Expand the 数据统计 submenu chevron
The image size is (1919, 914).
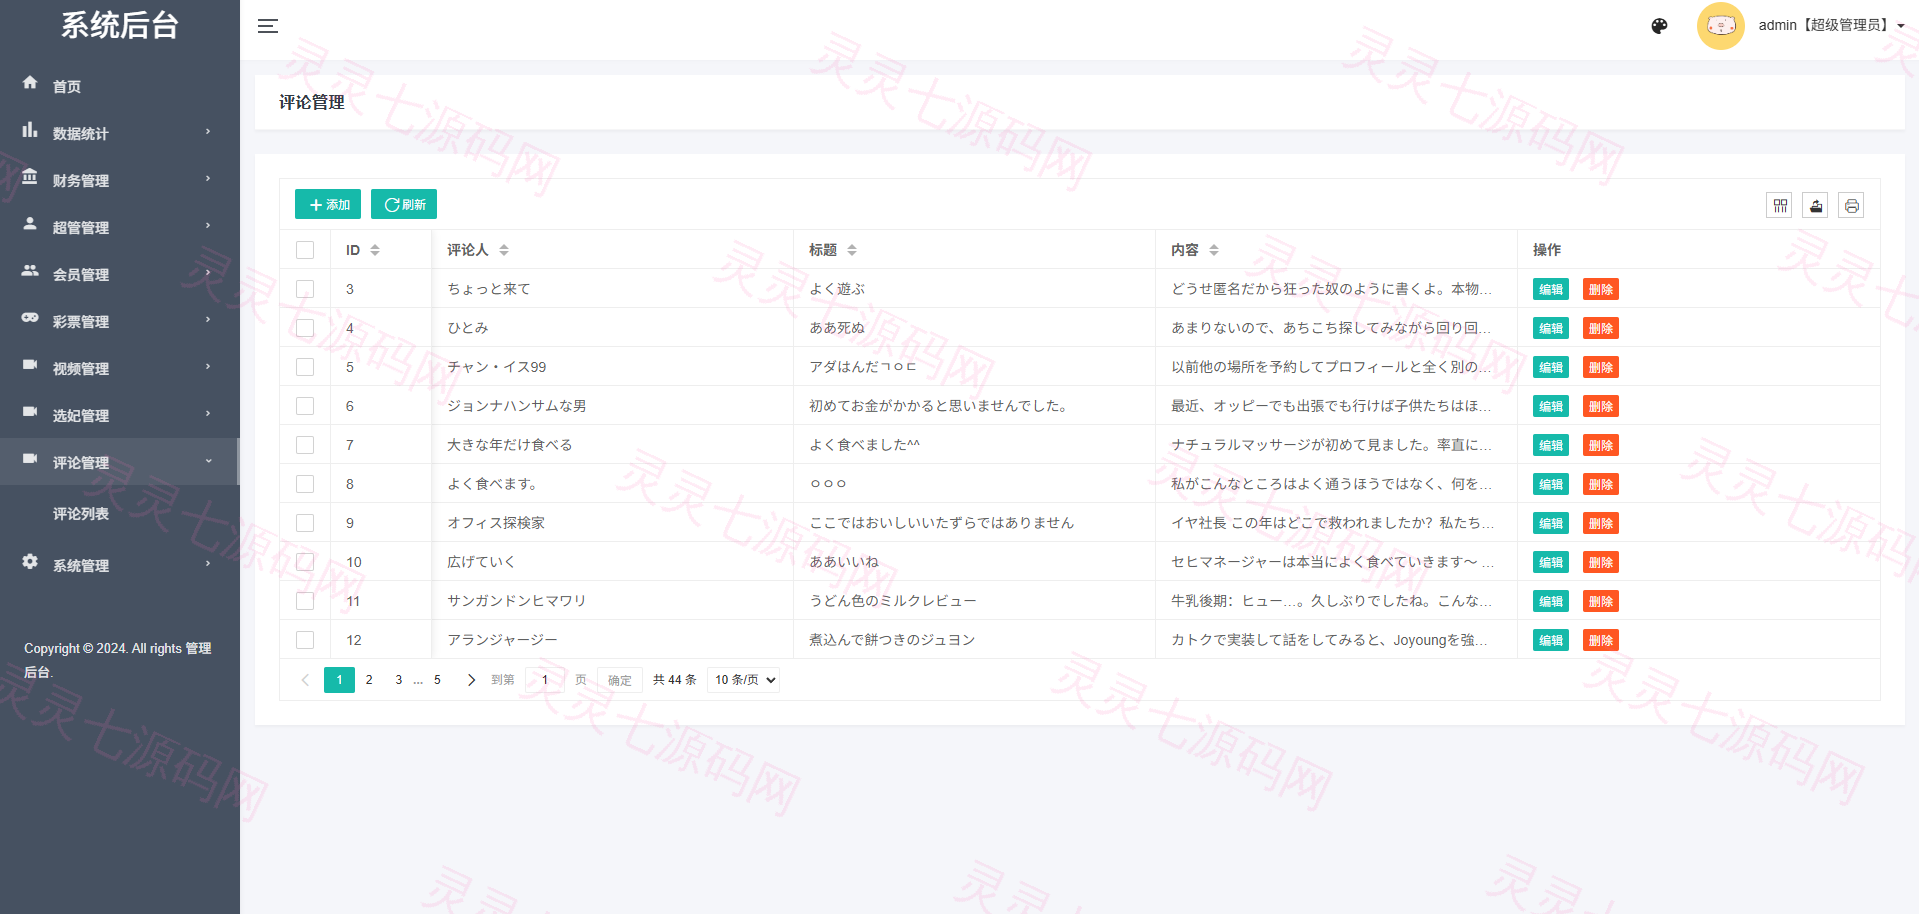(x=208, y=132)
